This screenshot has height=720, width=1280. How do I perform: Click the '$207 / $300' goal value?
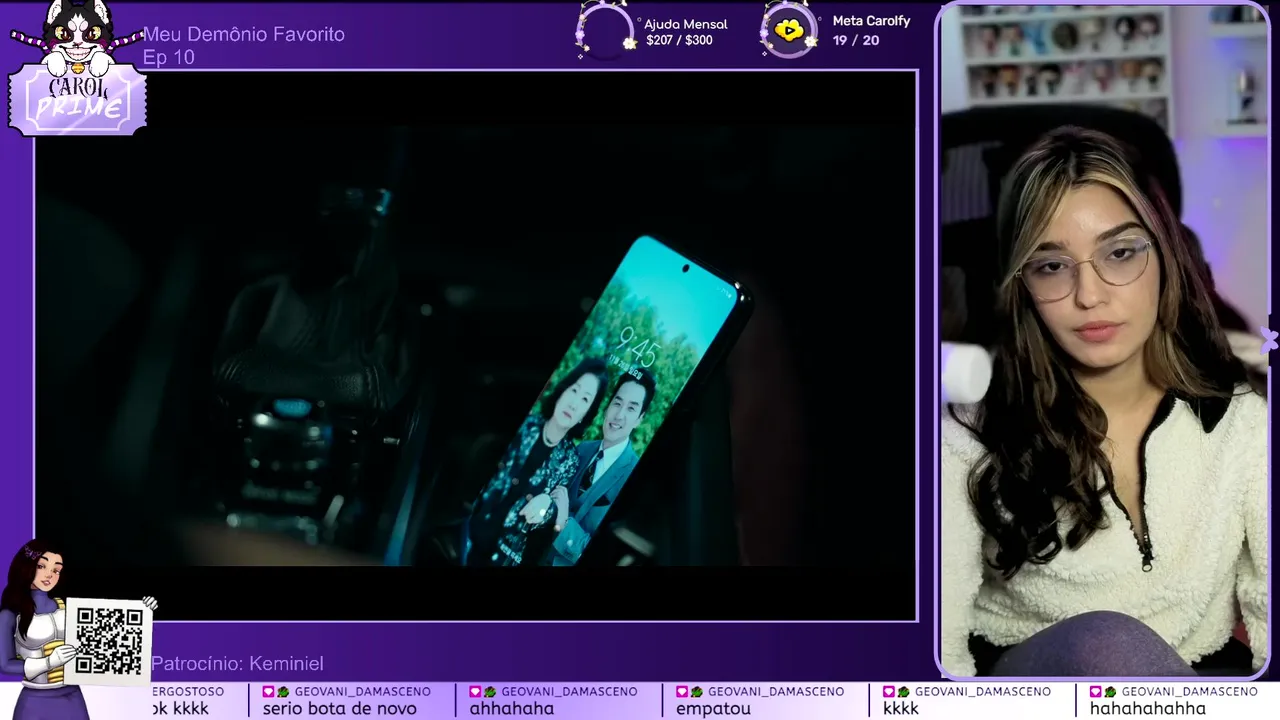679,41
